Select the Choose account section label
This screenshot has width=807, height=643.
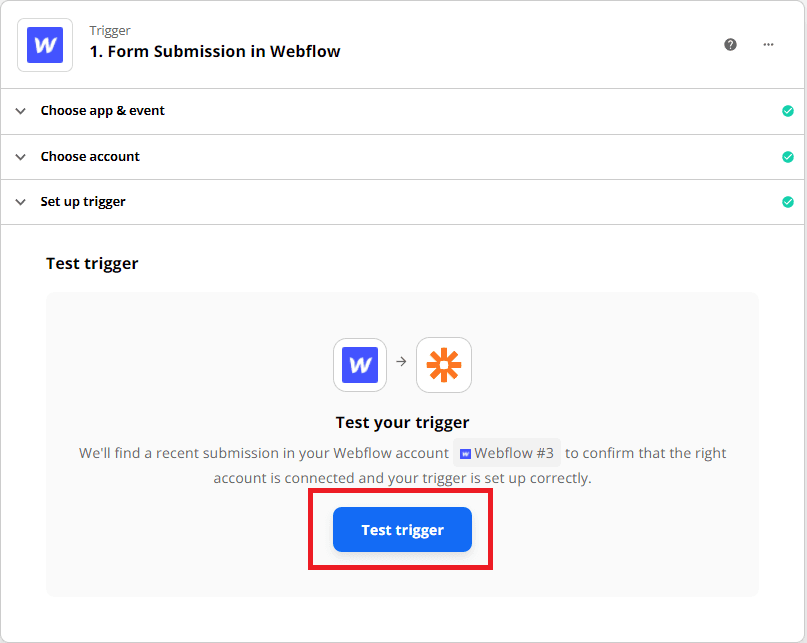(90, 157)
